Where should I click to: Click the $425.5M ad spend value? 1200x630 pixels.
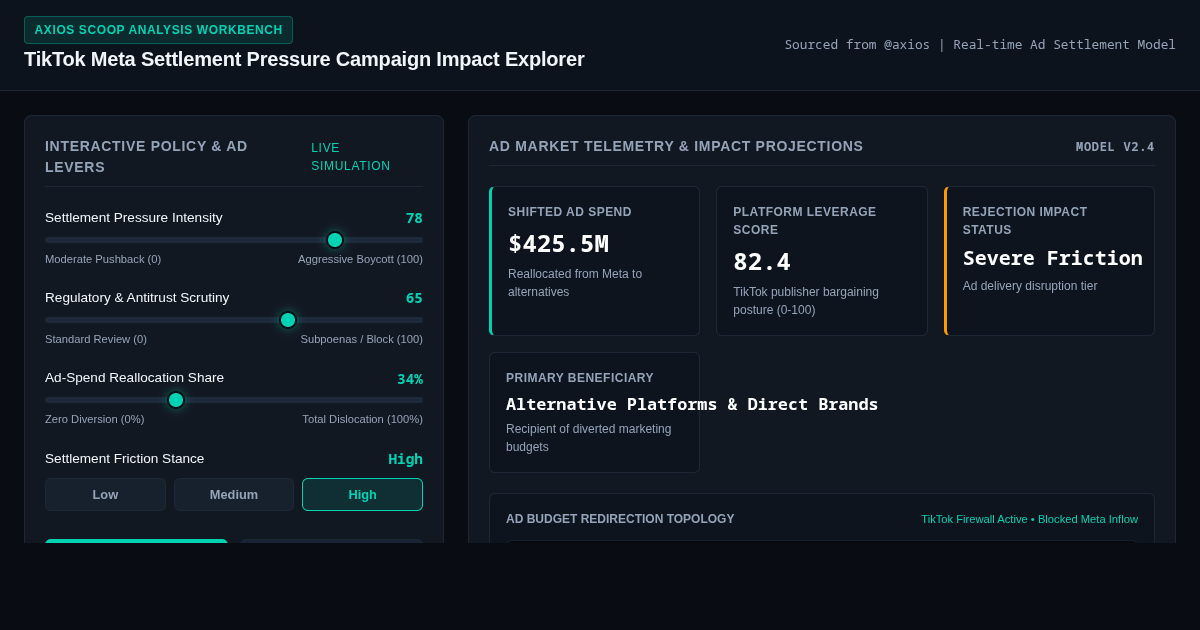(558, 244)
